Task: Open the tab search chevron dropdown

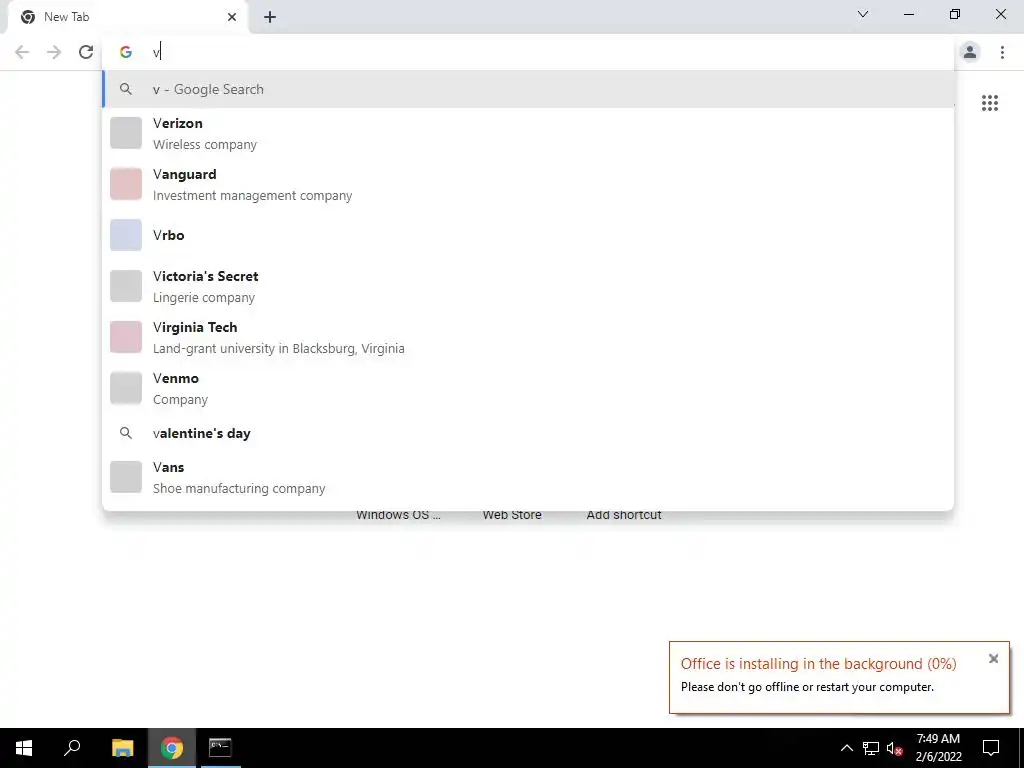Action: pos(863,14)
